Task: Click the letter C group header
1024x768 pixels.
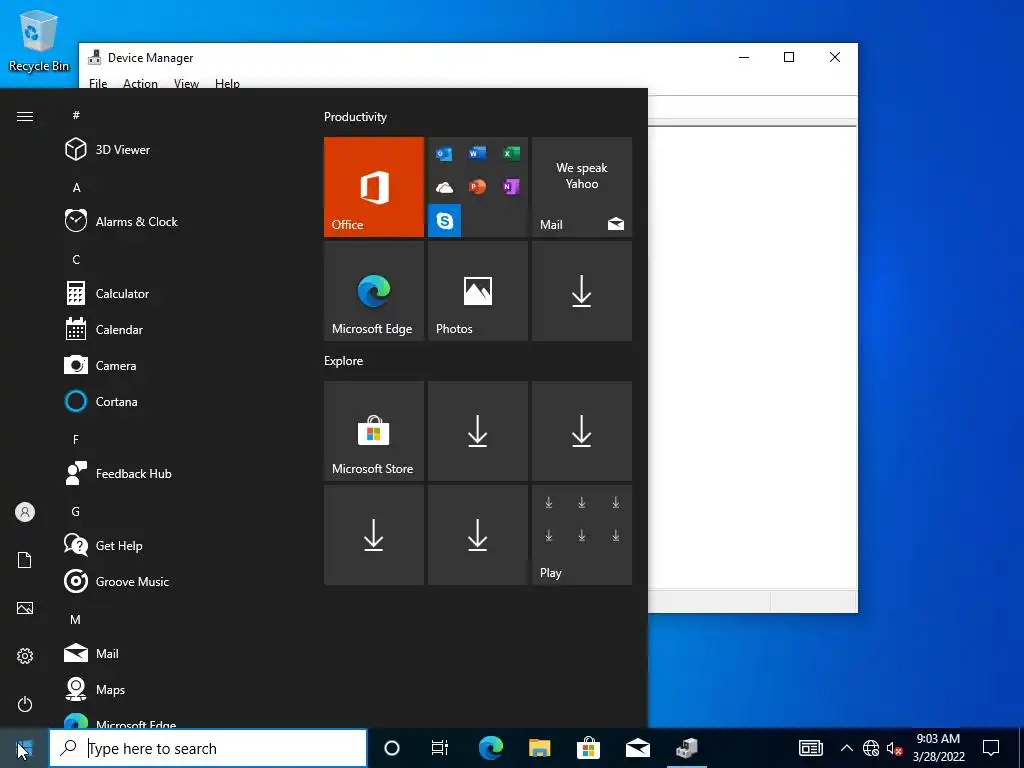Action: [76, 259]
